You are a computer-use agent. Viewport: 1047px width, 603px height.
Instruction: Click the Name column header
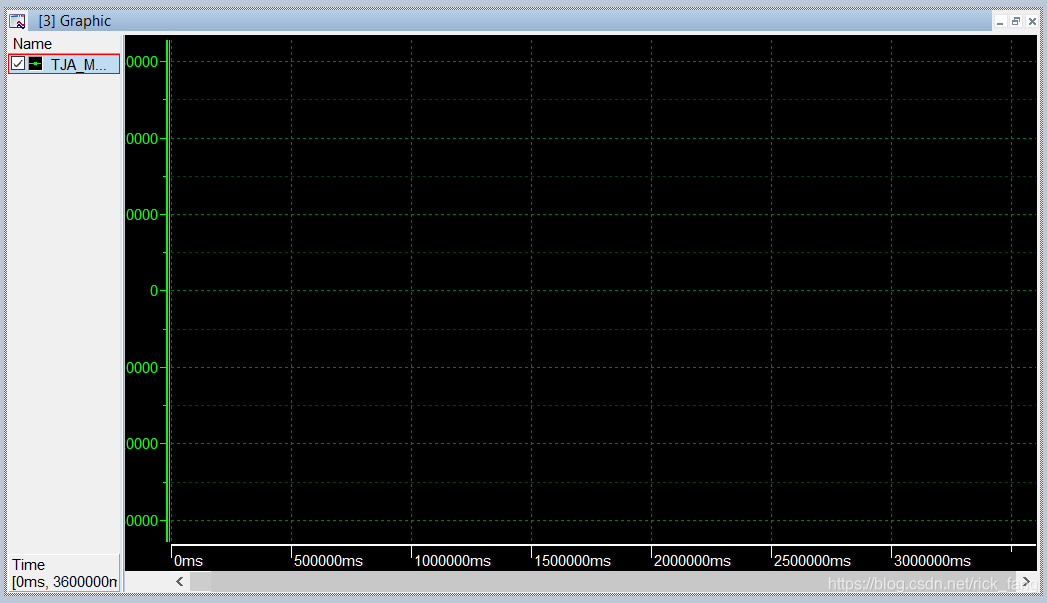point(32,44)
